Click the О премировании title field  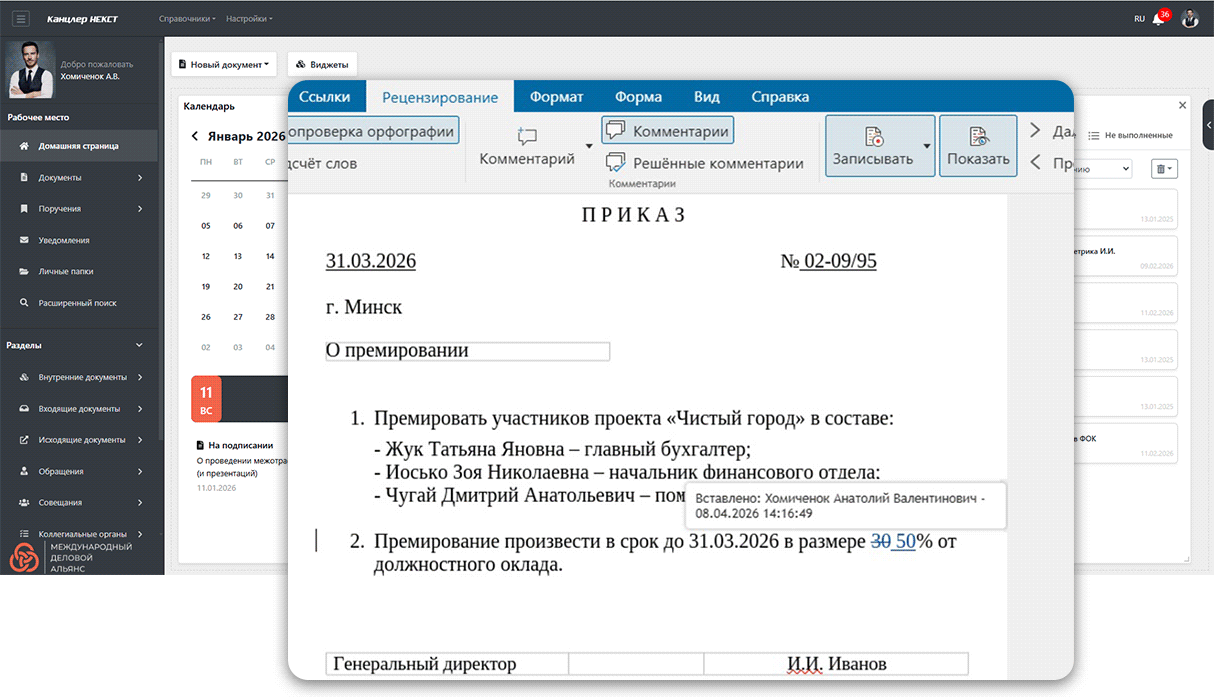(x=467, y=351)
